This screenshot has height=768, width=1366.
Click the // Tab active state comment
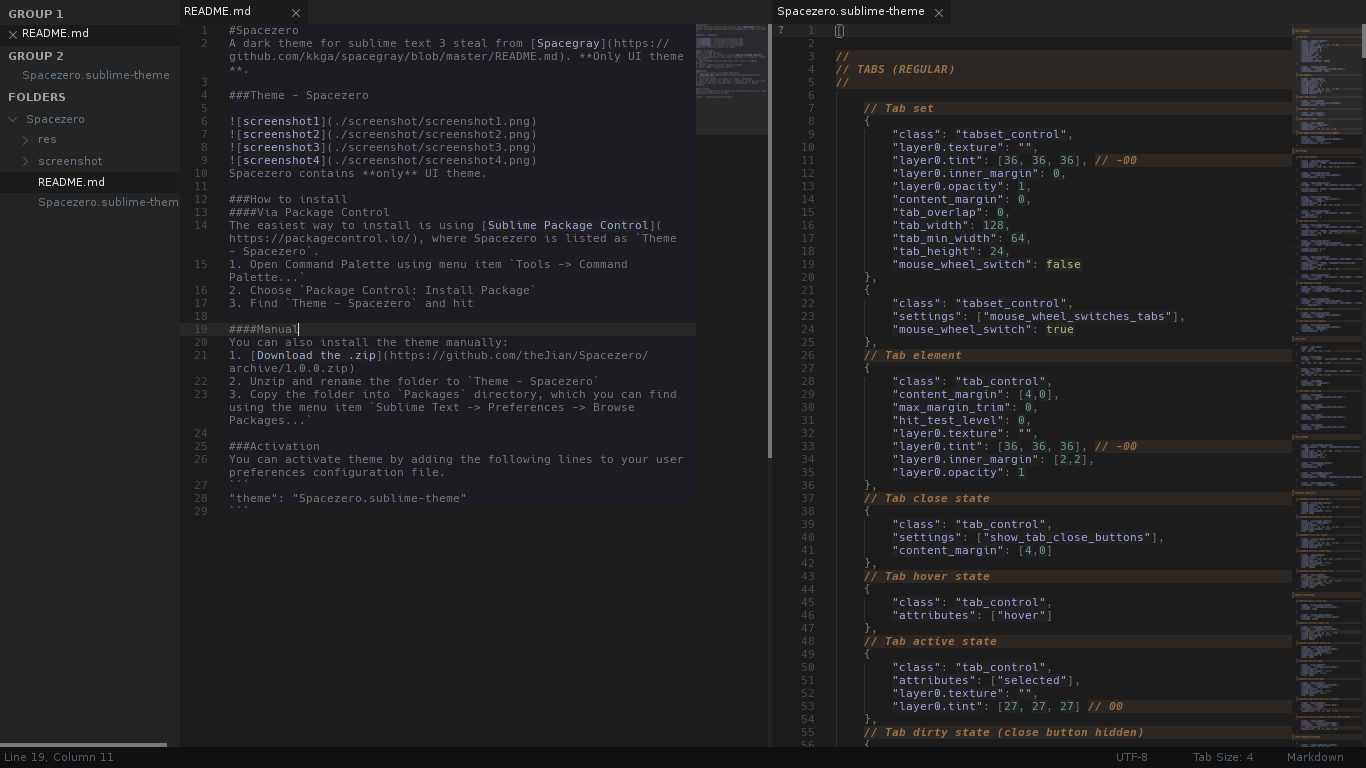[x=930, y=641]
